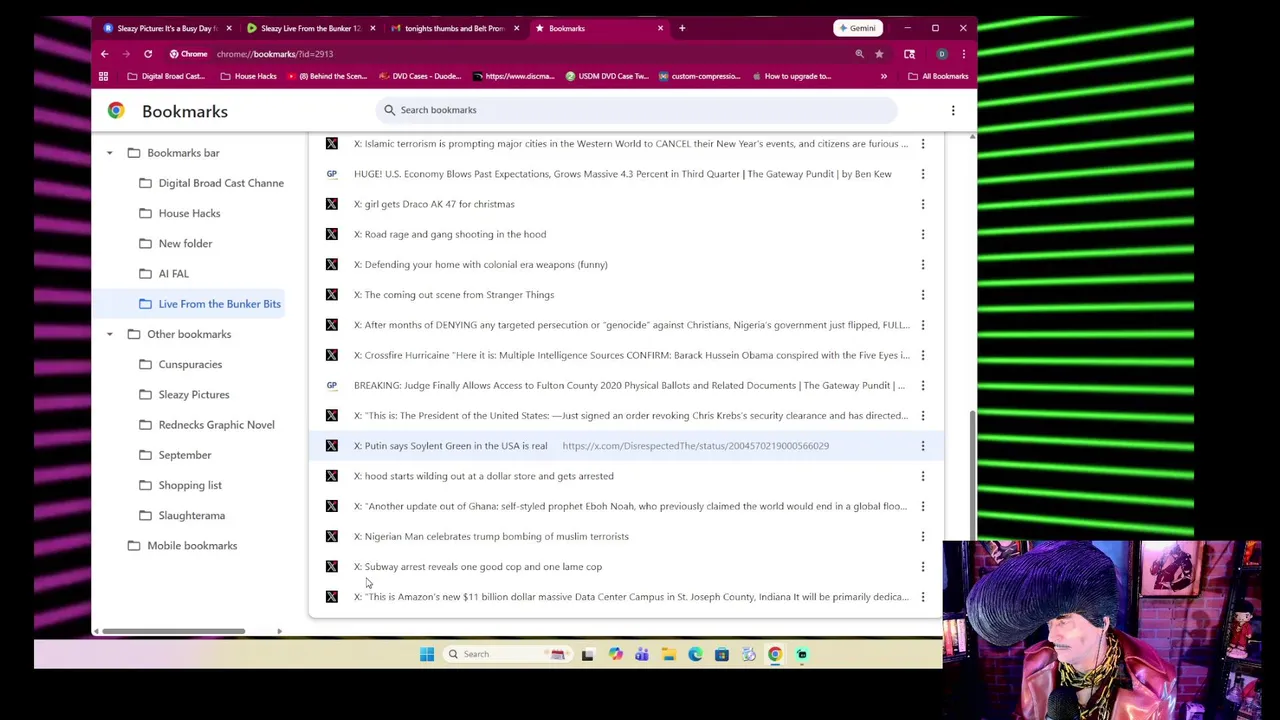This screenshot has height=720, width=1280.
Task: Open more actions for Draco AK 47 bookmark
Action: 923,204
